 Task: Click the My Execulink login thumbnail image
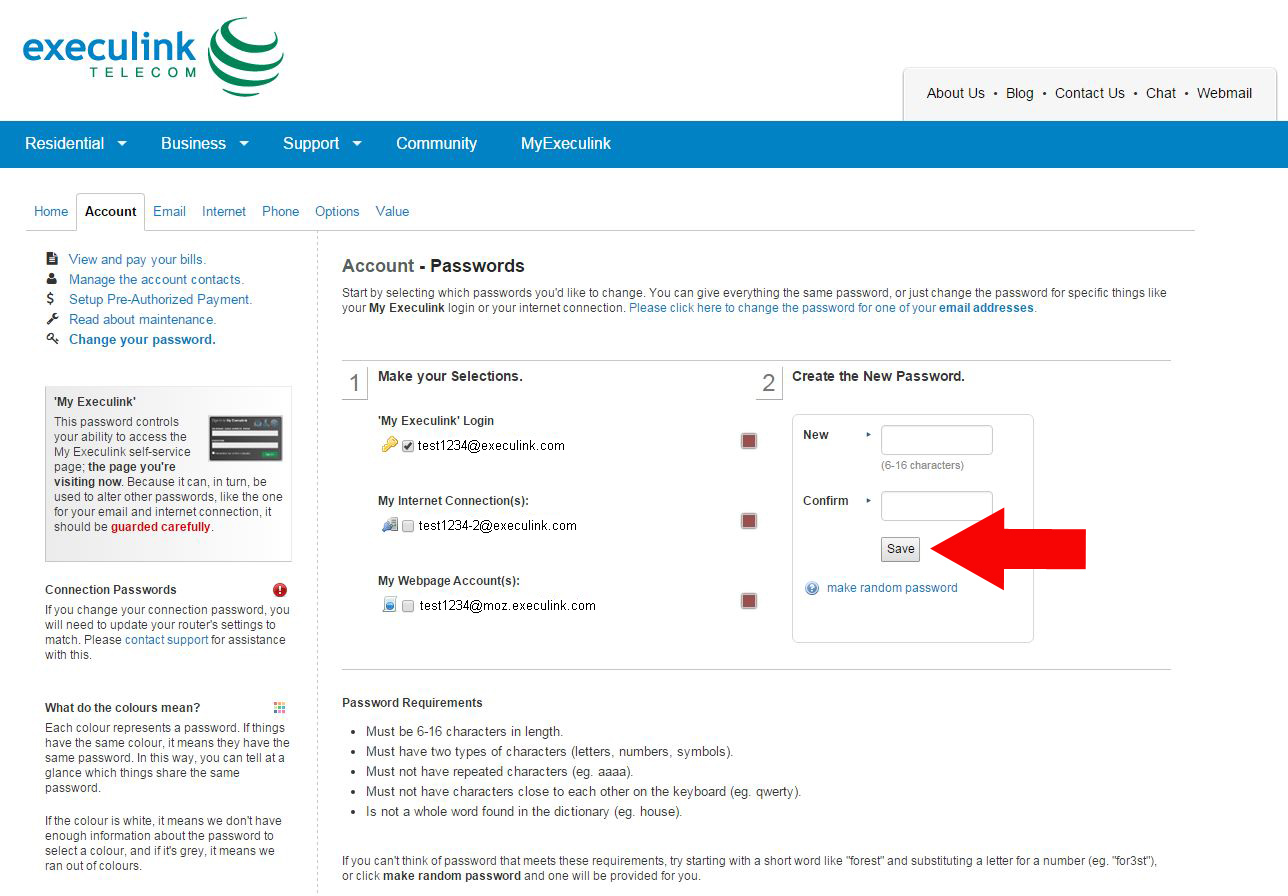pyautogui.click(x=245, y=438)
